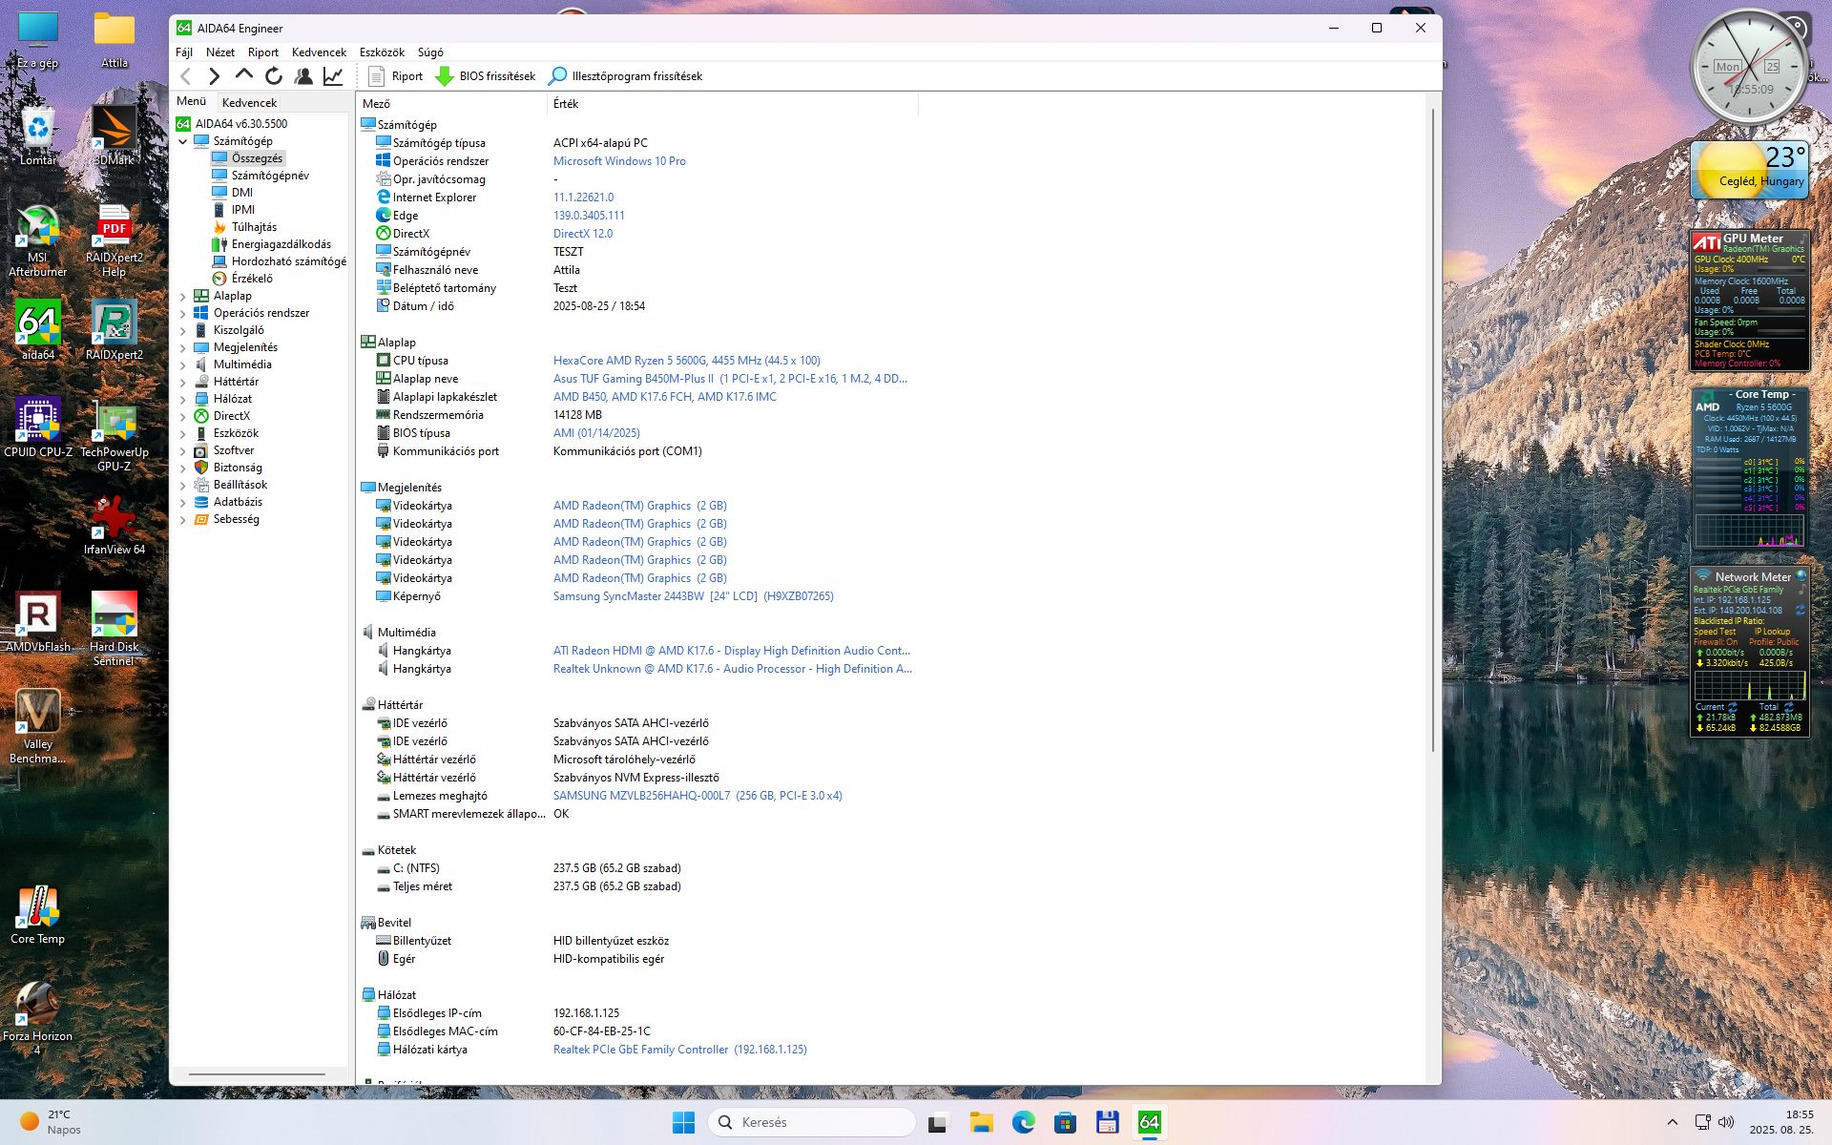
Task: Open the MSI Afterburner desktop icon
Action: pos(37,240)
